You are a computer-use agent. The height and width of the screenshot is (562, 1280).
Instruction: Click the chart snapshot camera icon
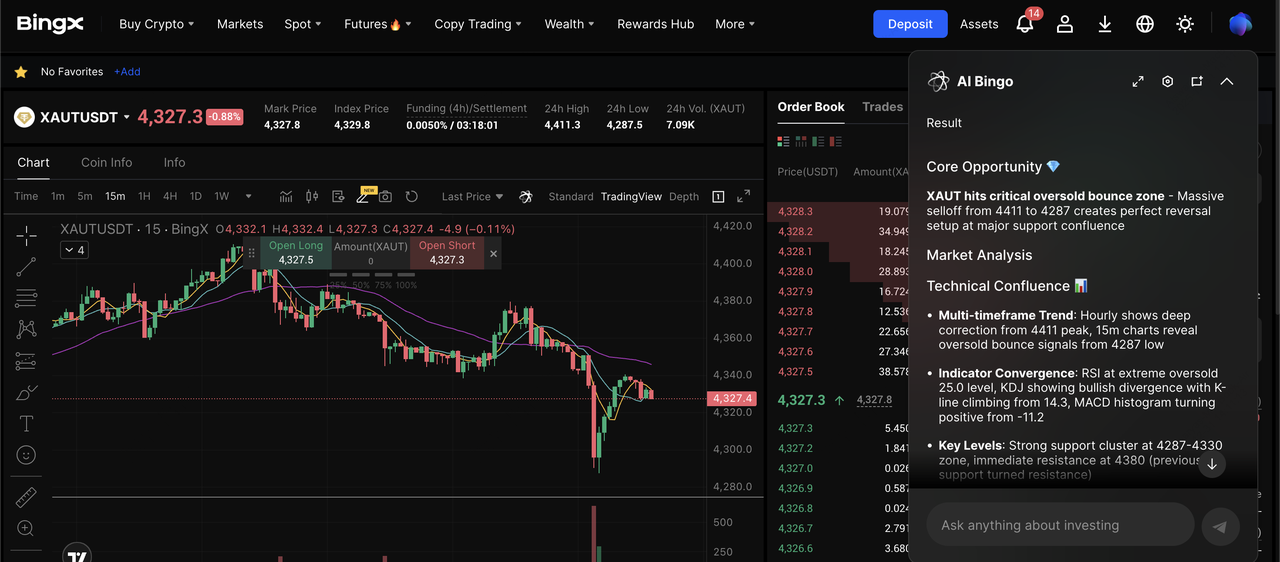pos(385,197)
